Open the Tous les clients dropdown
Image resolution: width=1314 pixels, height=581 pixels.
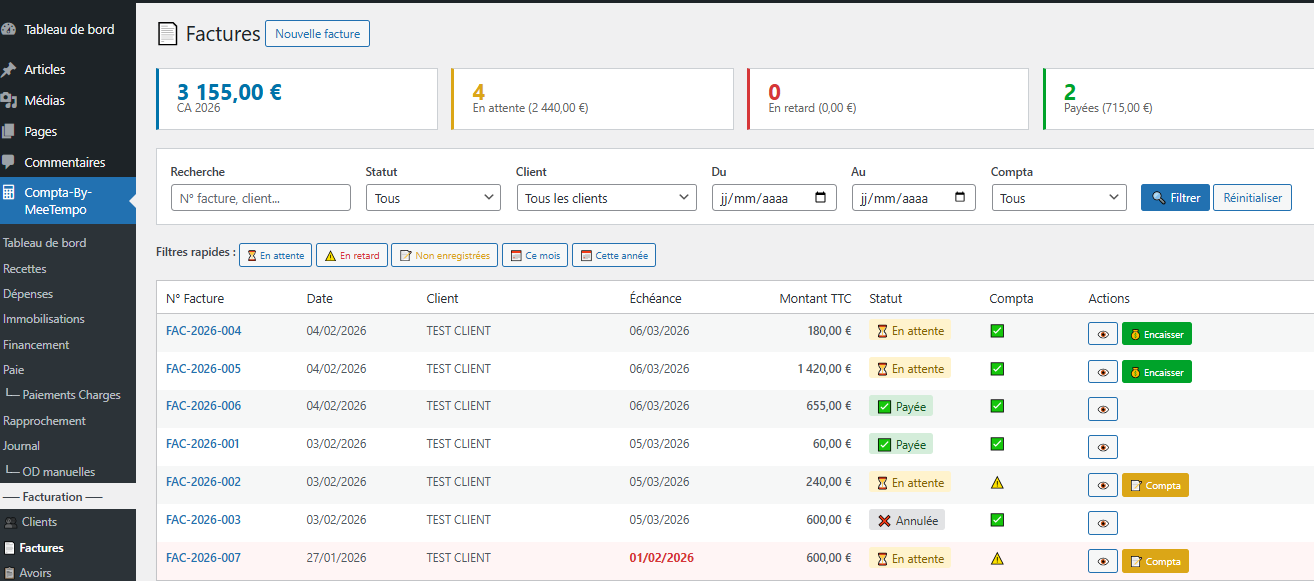tap(606, 197)
